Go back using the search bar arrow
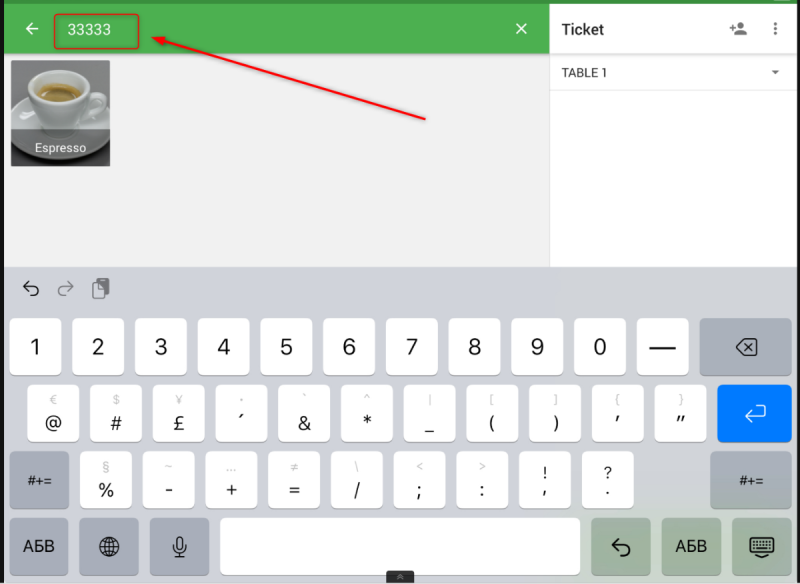Image resolution: width=800 pixels, height=584 pixels. coord(32,29)
